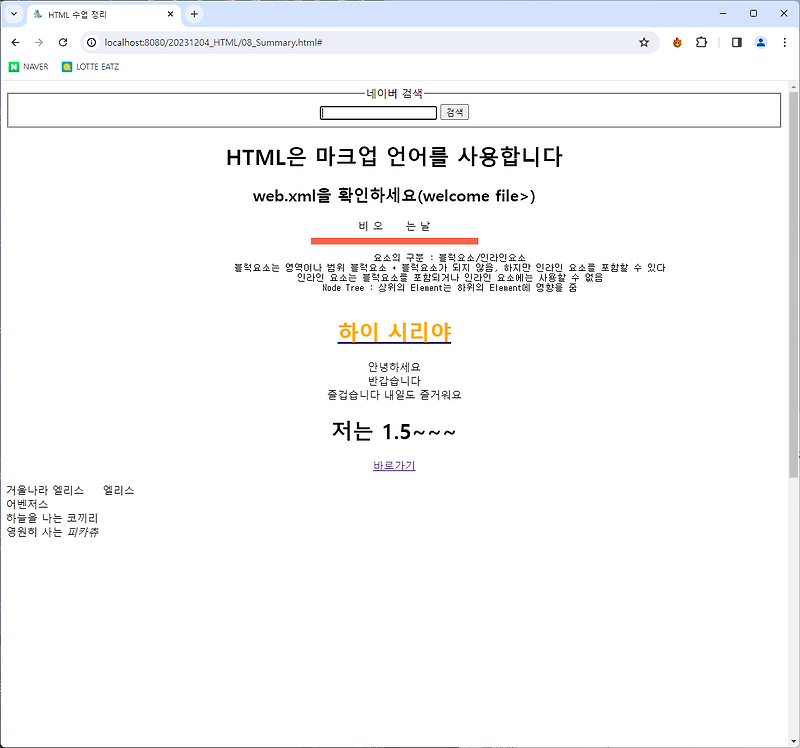Open the orange fire extension icon

pyautogui.click(x=678, y=44)
